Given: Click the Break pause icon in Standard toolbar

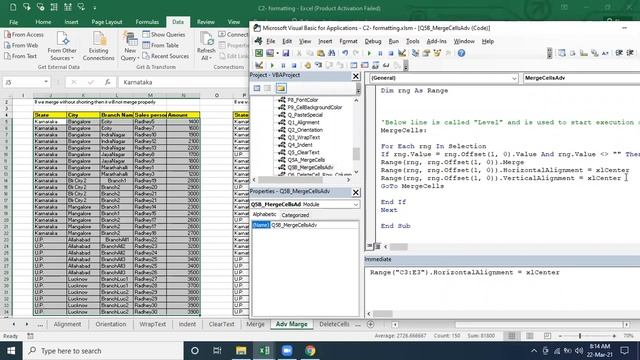Looking at the screenshot, I should (380, 53).
